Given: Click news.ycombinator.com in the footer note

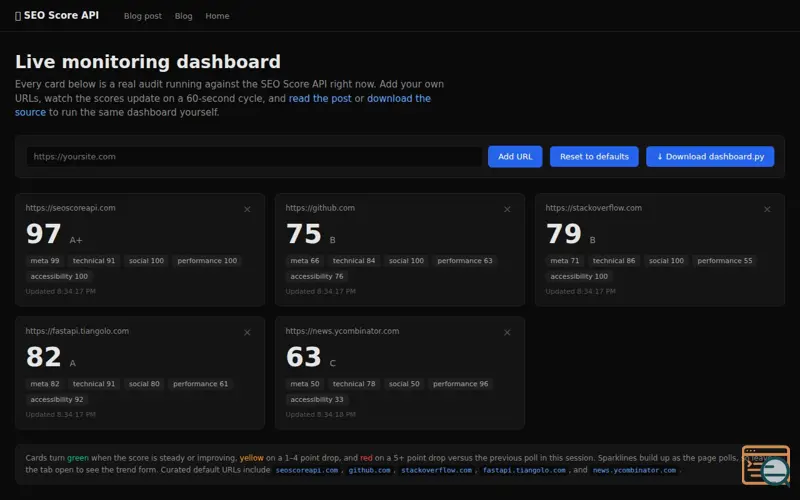Looking at the screenshot, I should [634, 470].
